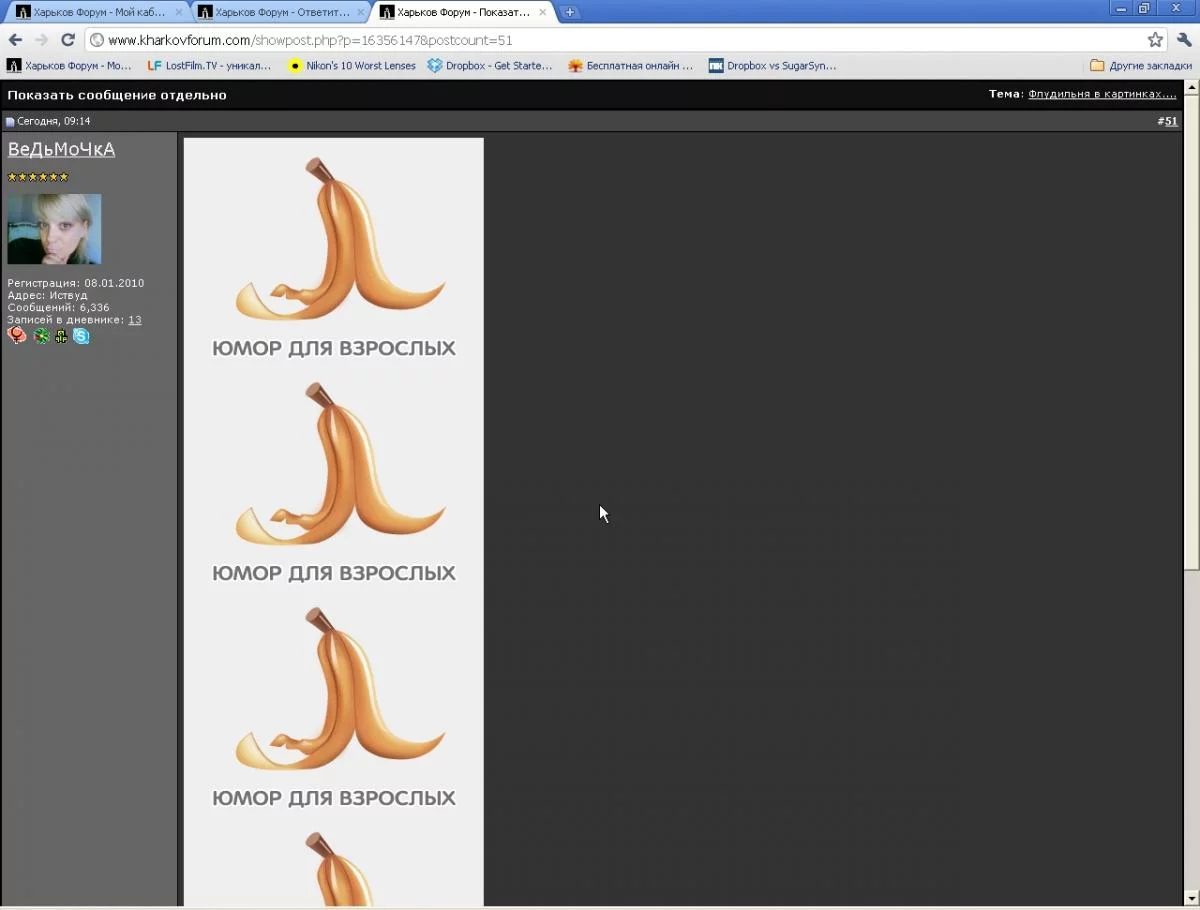The image size is (1200, 910).
Task: Open the diary entries count link 13
Action: (135, 320)
